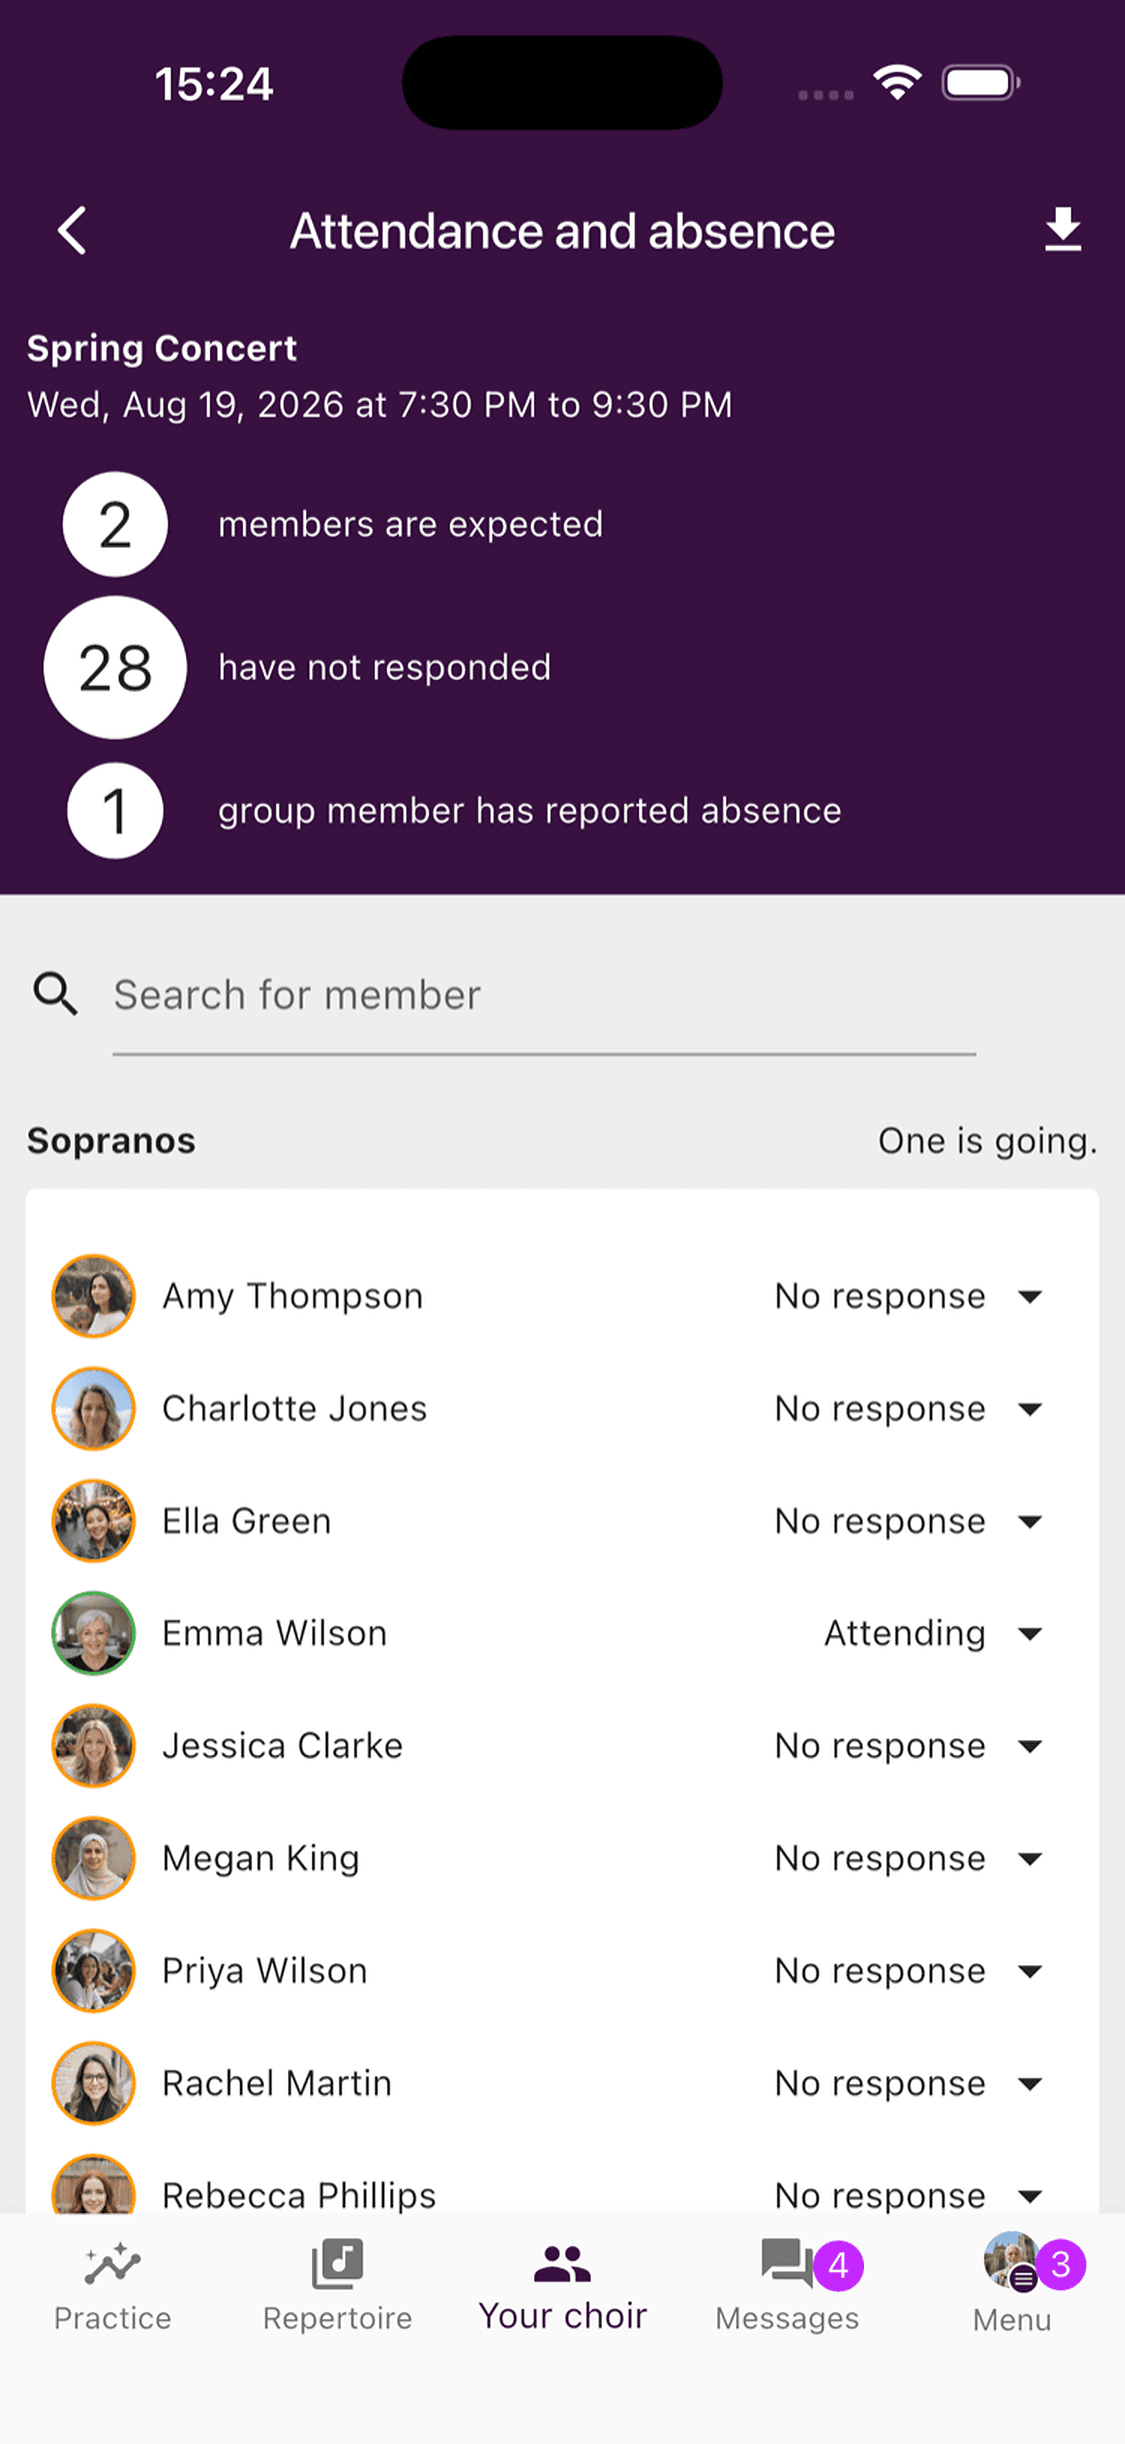
Task: Open Emma Wilson's Attending dropdown
Action: [932, 1633]
